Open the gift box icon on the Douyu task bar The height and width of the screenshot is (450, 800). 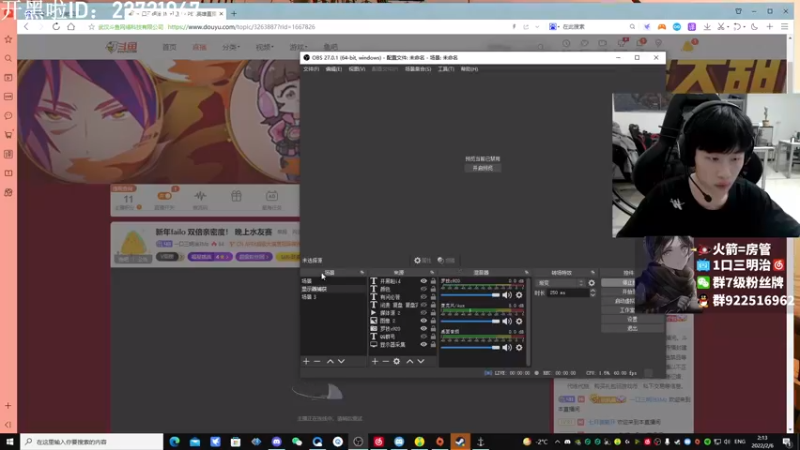click(236, 196)
